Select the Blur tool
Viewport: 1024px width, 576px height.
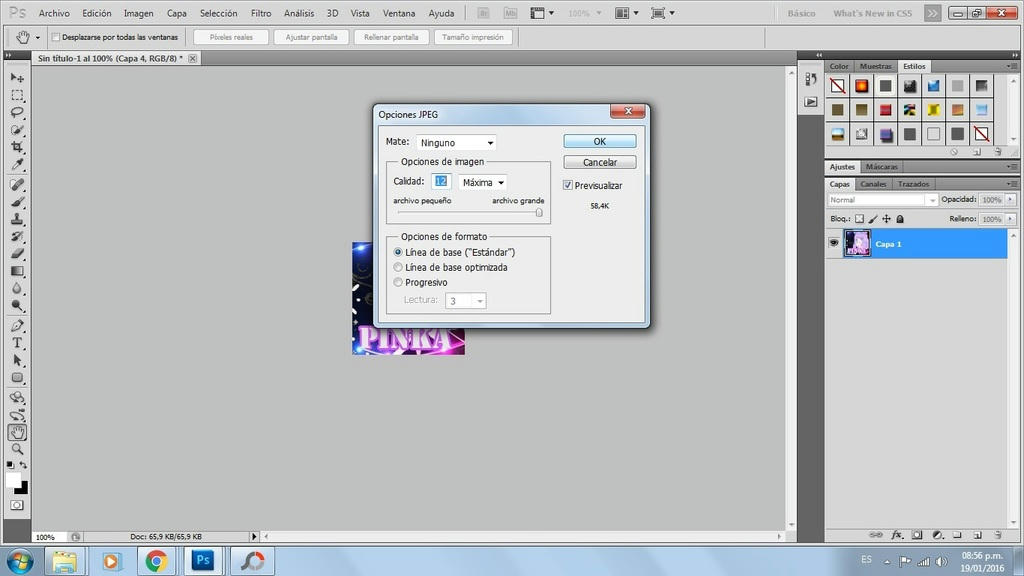(x=17, y=288)
